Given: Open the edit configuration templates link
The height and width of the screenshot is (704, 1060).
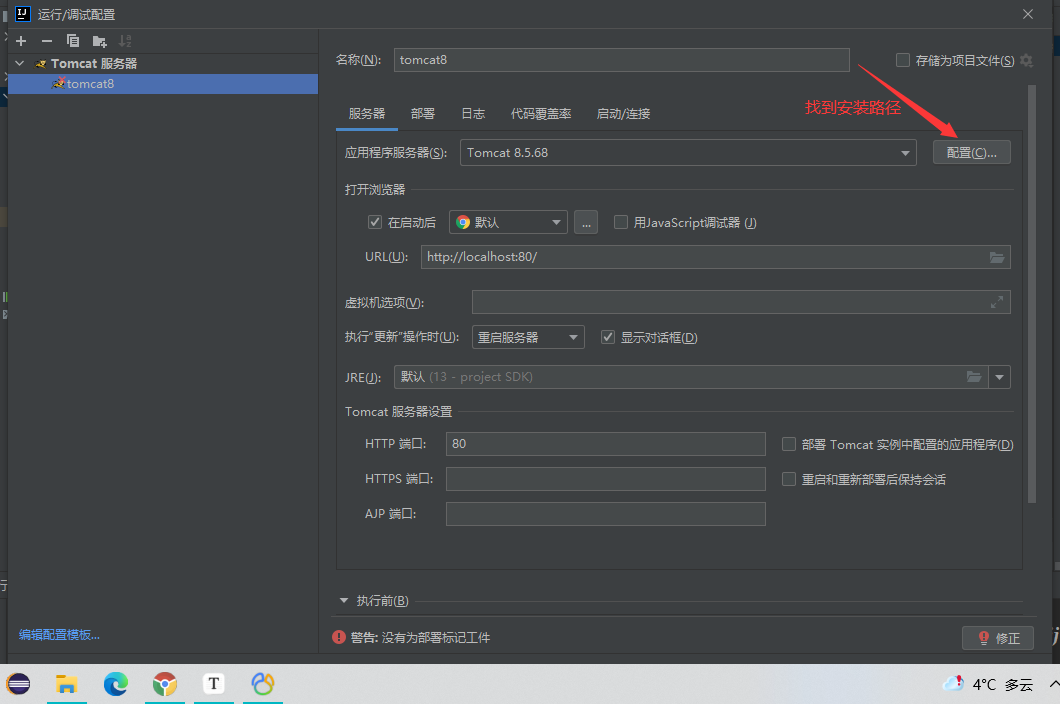Looking at the screenshot, I should 59,634.
